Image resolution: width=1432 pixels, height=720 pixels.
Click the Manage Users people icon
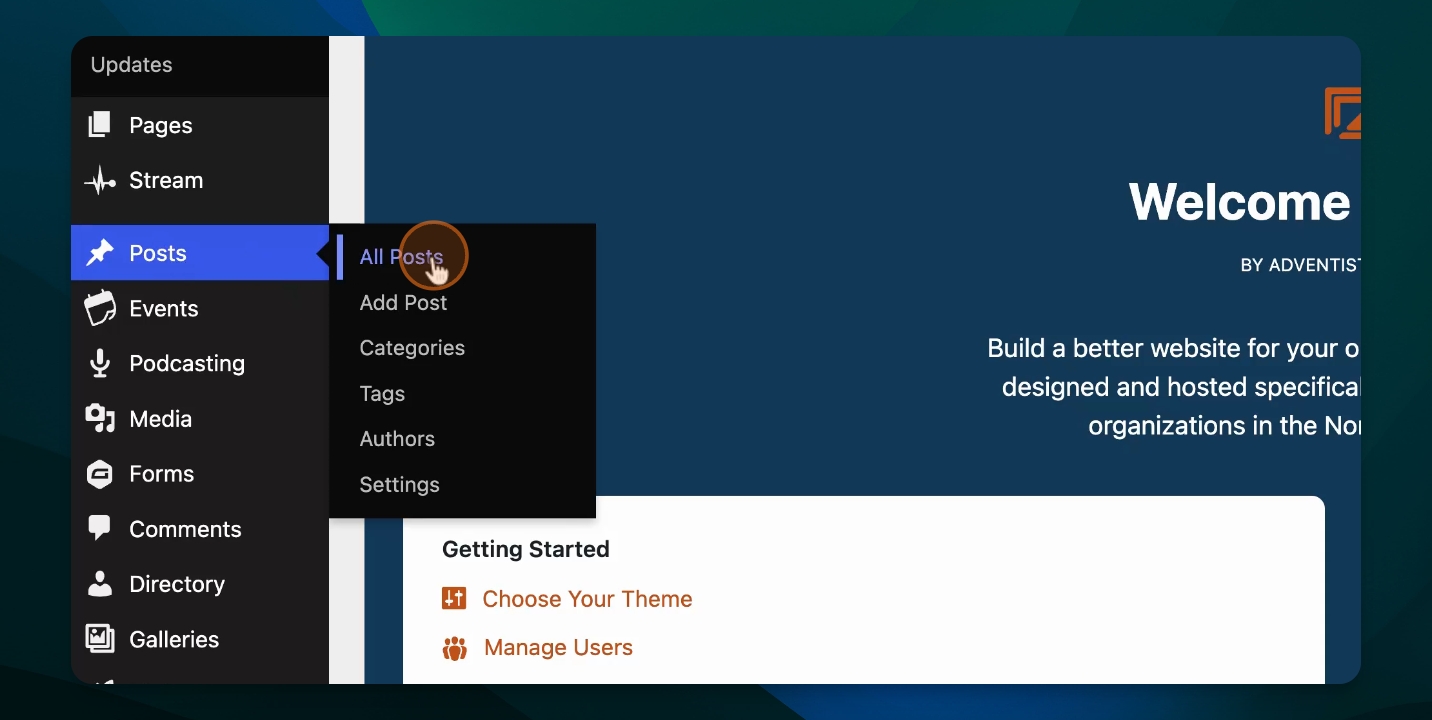[455, 648]
